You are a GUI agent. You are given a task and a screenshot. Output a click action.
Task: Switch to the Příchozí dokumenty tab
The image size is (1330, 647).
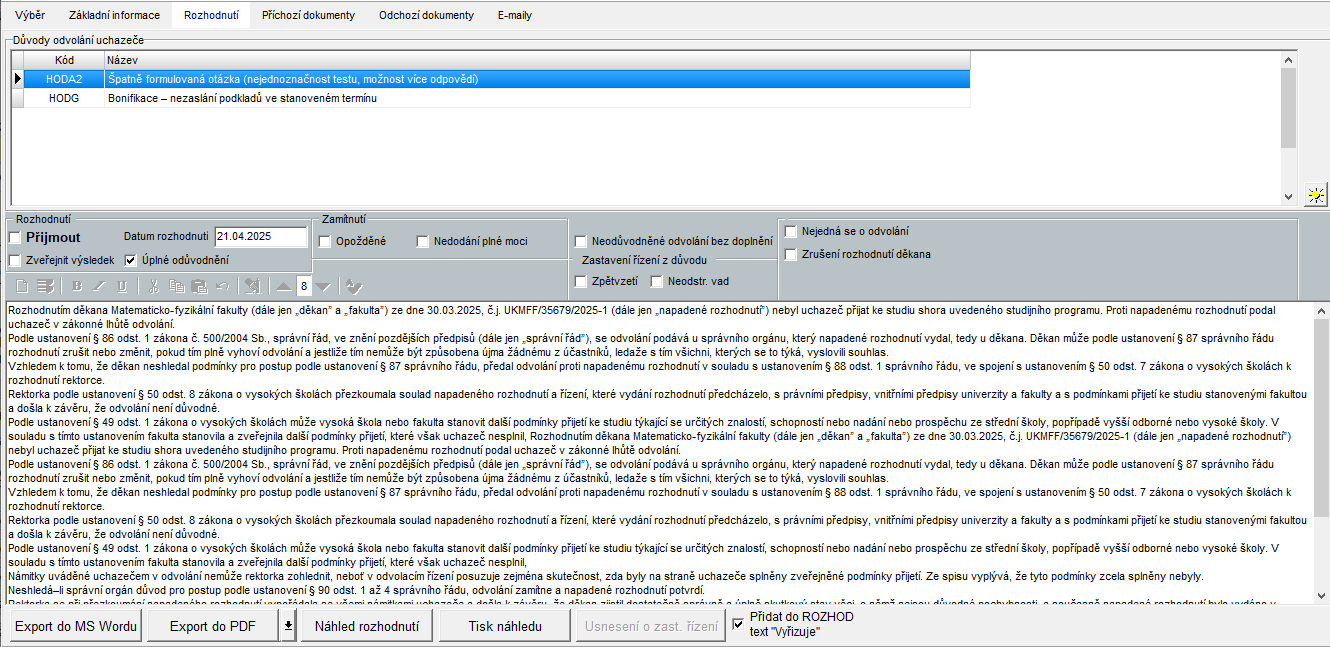click(308, 16)
